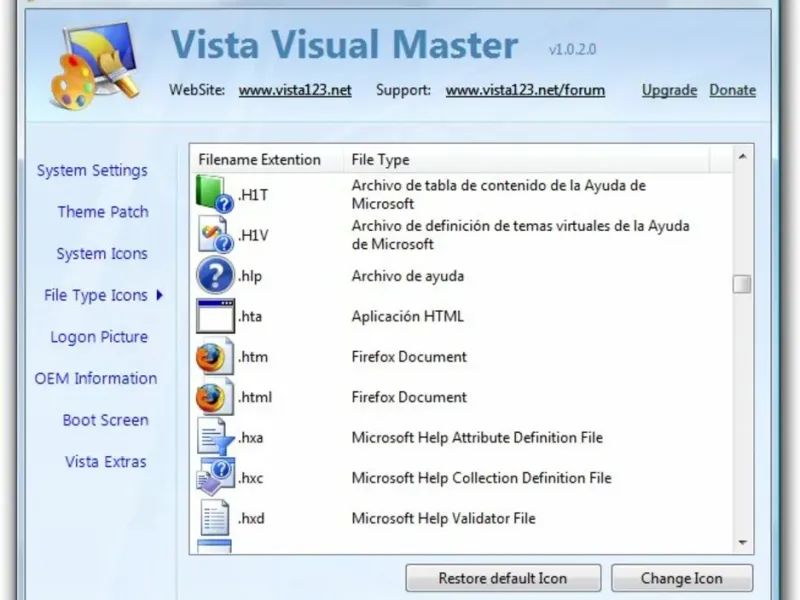Open System Settings section
Screen dimensions: 800x600
[92, 170]
